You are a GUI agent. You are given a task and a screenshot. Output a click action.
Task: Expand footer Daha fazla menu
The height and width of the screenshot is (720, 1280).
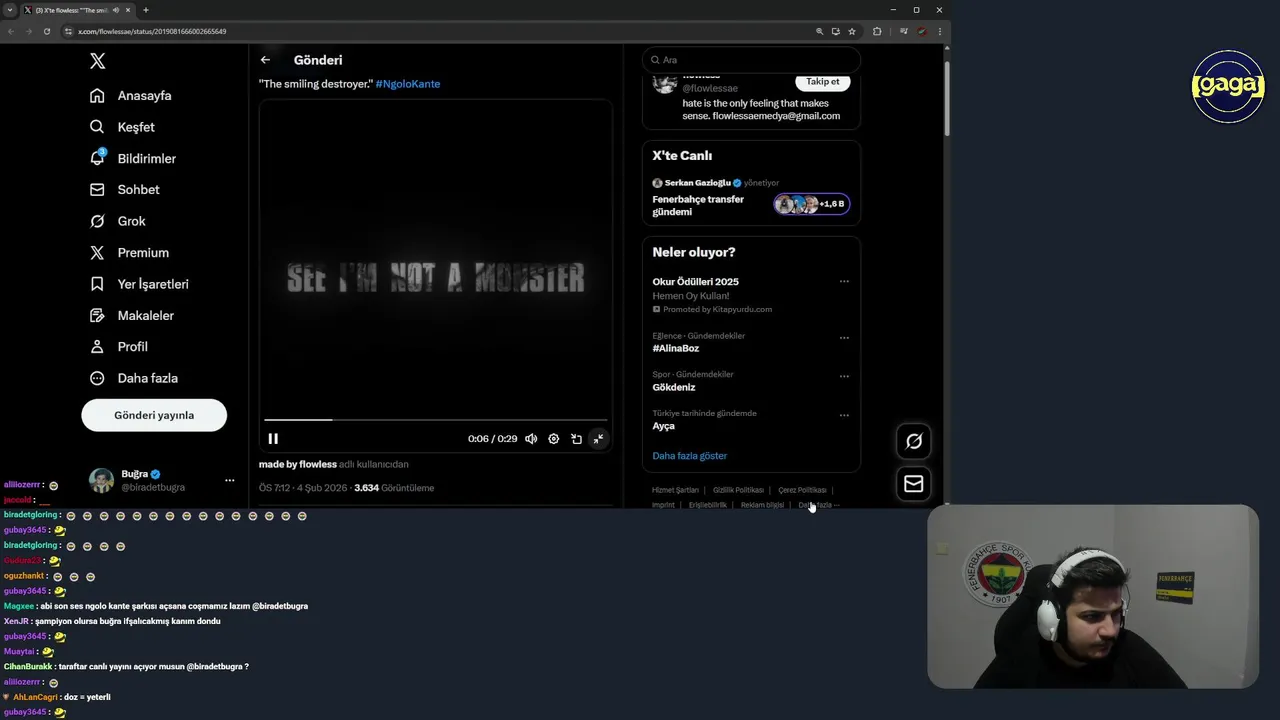click(819, 505)
